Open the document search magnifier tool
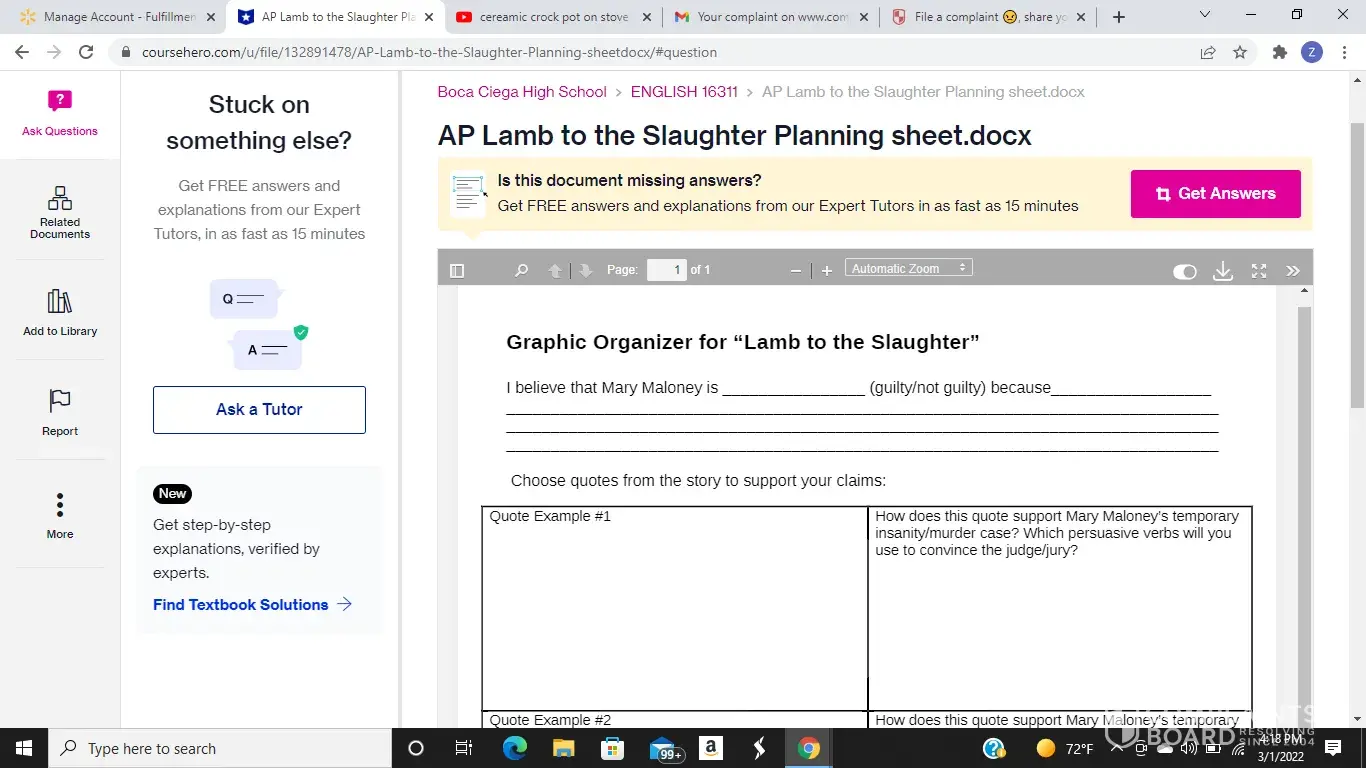Image resolution: width=1366 pixels, height=768 pixels. [x=521, y=270]
